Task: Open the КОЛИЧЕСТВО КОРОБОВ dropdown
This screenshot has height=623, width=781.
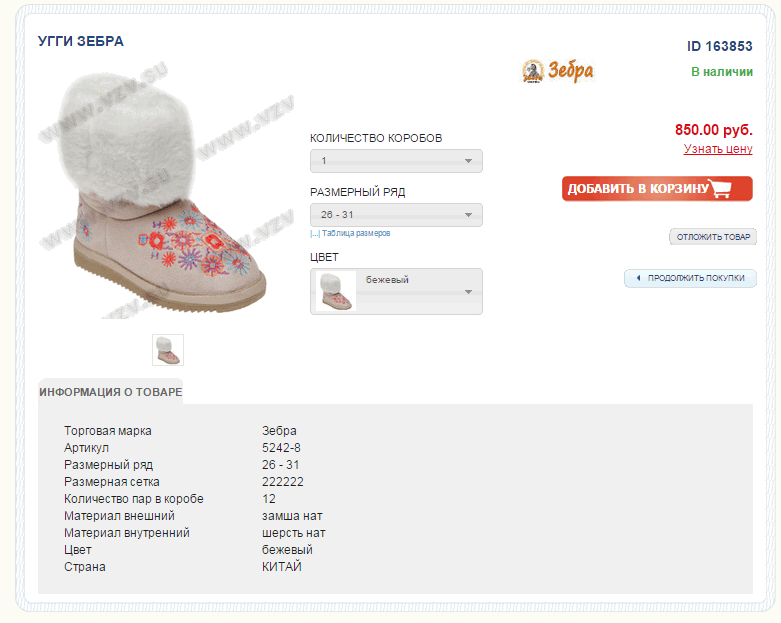Action: 396,161
